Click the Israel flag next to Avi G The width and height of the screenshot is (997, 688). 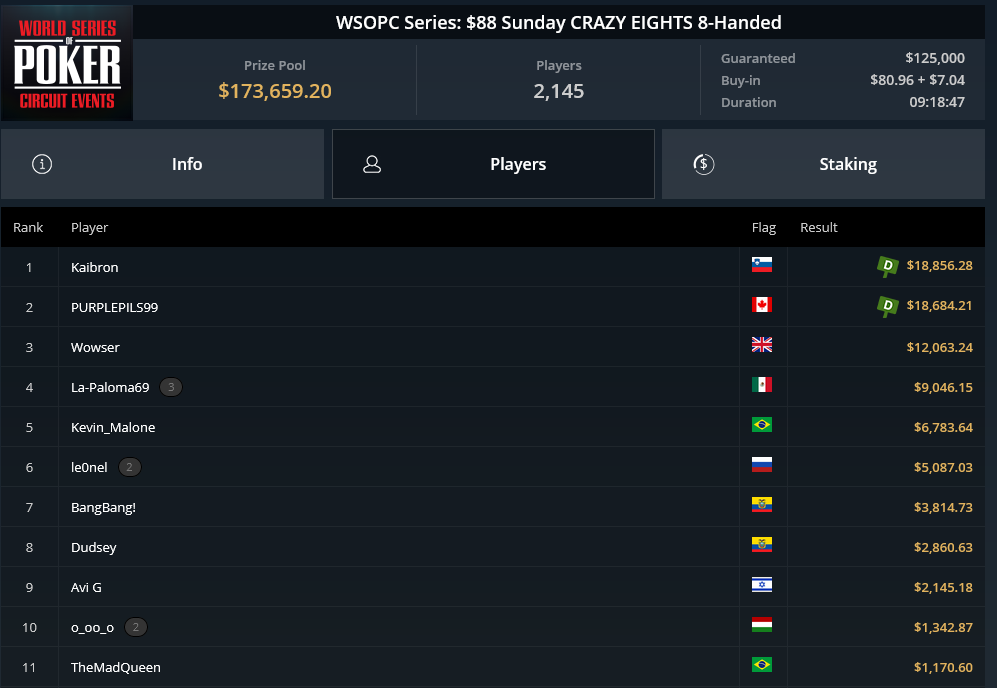tap(762, 584)
